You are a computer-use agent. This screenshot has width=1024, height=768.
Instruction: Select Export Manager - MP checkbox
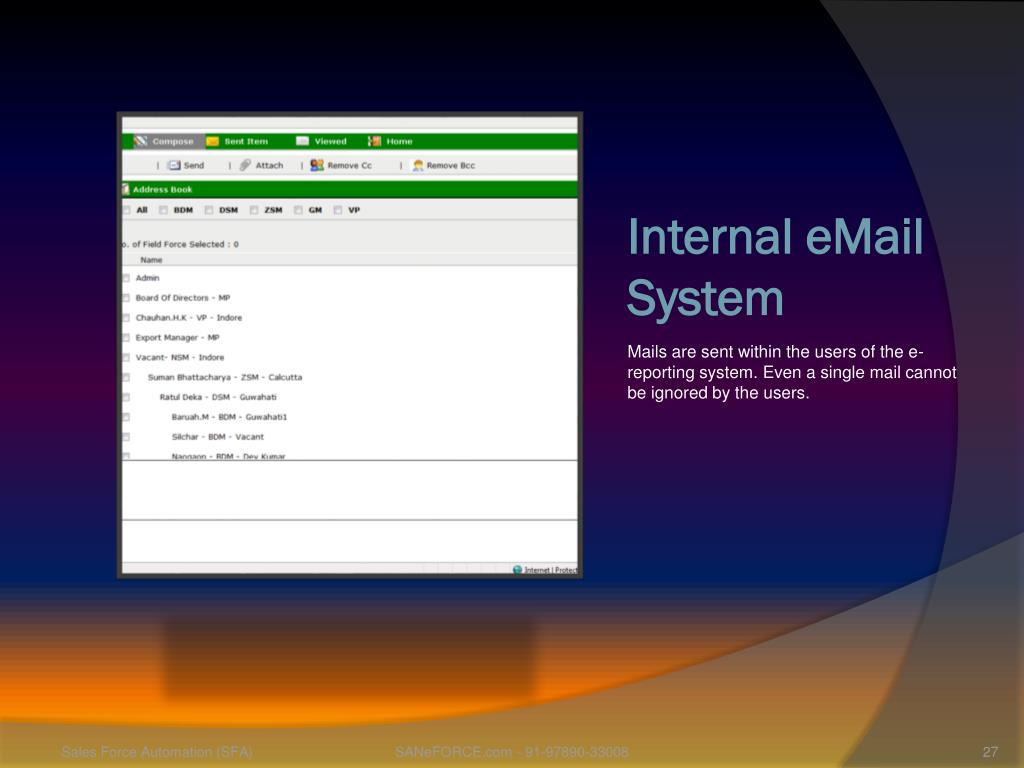tap(126, 338)
